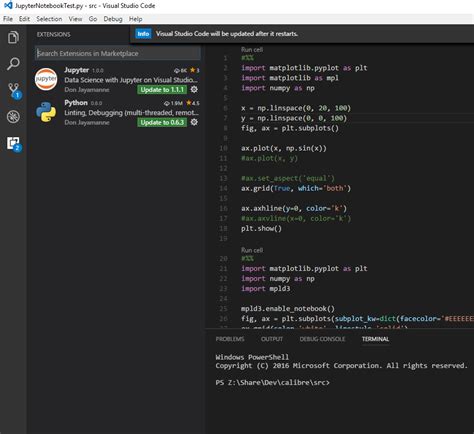This screenshot has height=434, width=474.
Task: Open Python extension manage gear
Action: (x=194, y=122)
